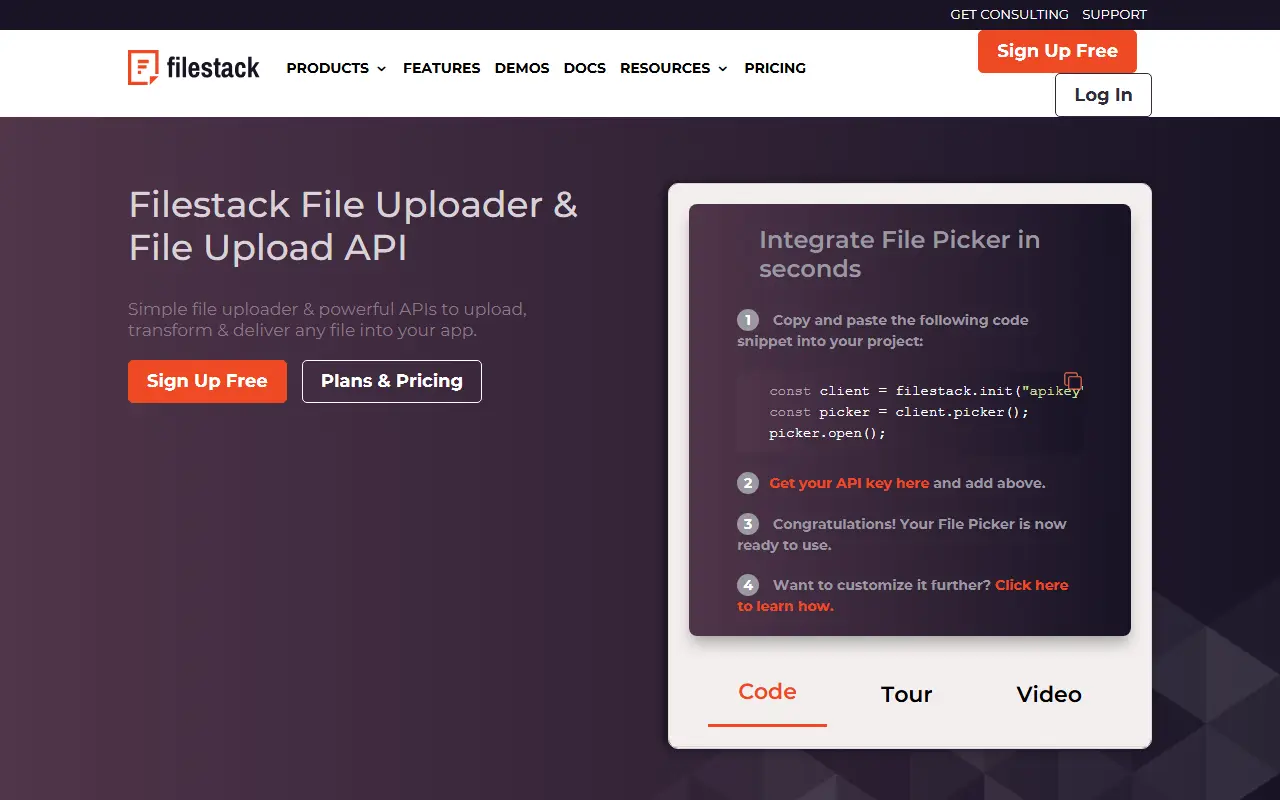
Task: Click the const picker code line
Action: [899, 412]
